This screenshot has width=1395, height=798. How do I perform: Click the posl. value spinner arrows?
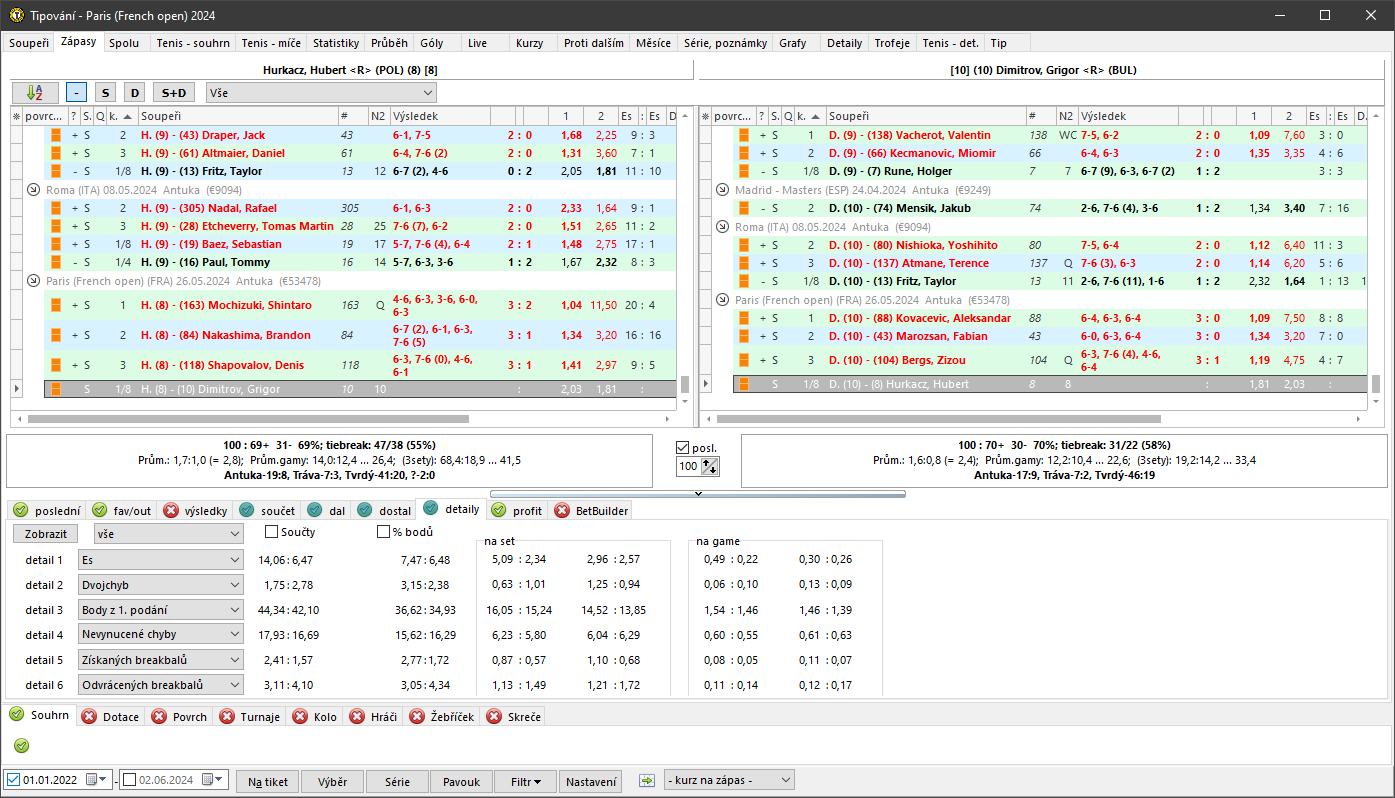pos(710,466)
